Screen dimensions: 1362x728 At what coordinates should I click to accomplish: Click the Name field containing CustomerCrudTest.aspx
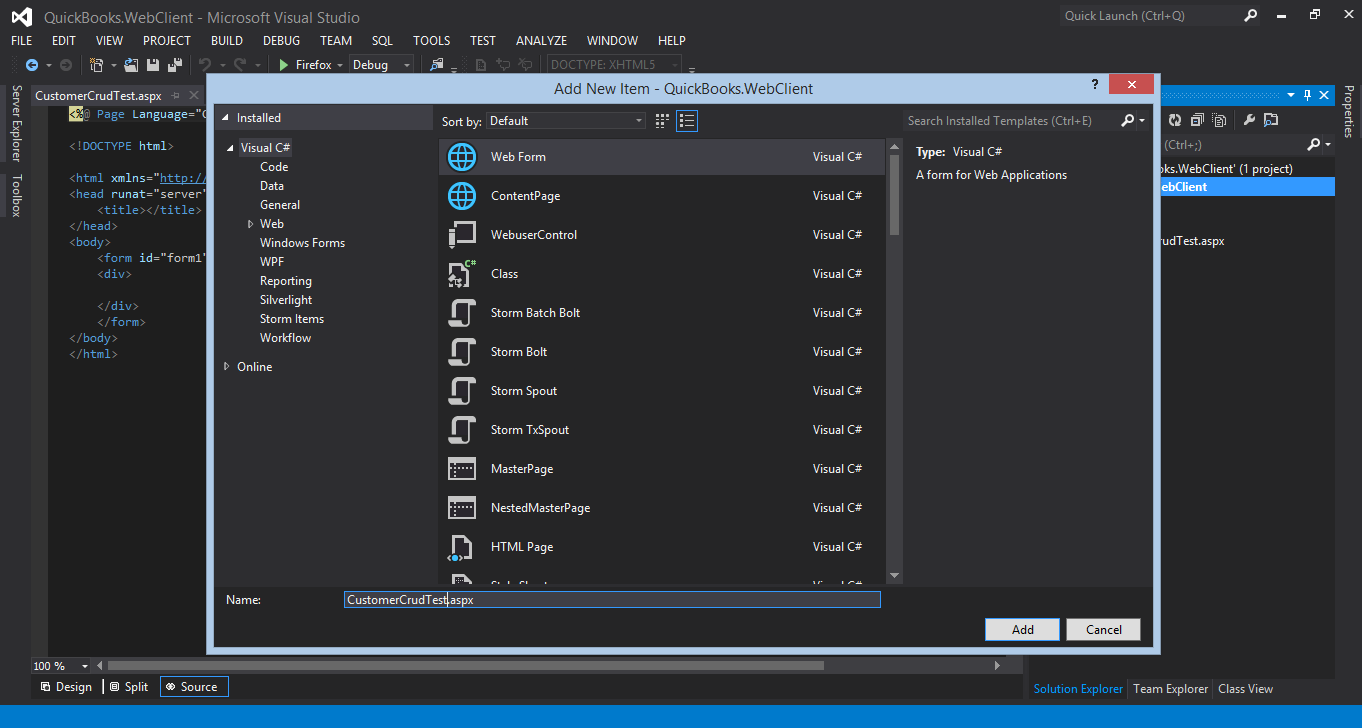click(612, 600)
